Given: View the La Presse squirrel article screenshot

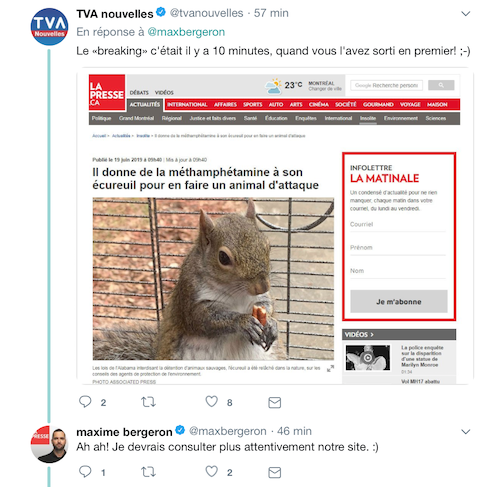Looking at the screenshot, I should coord(275,226).
